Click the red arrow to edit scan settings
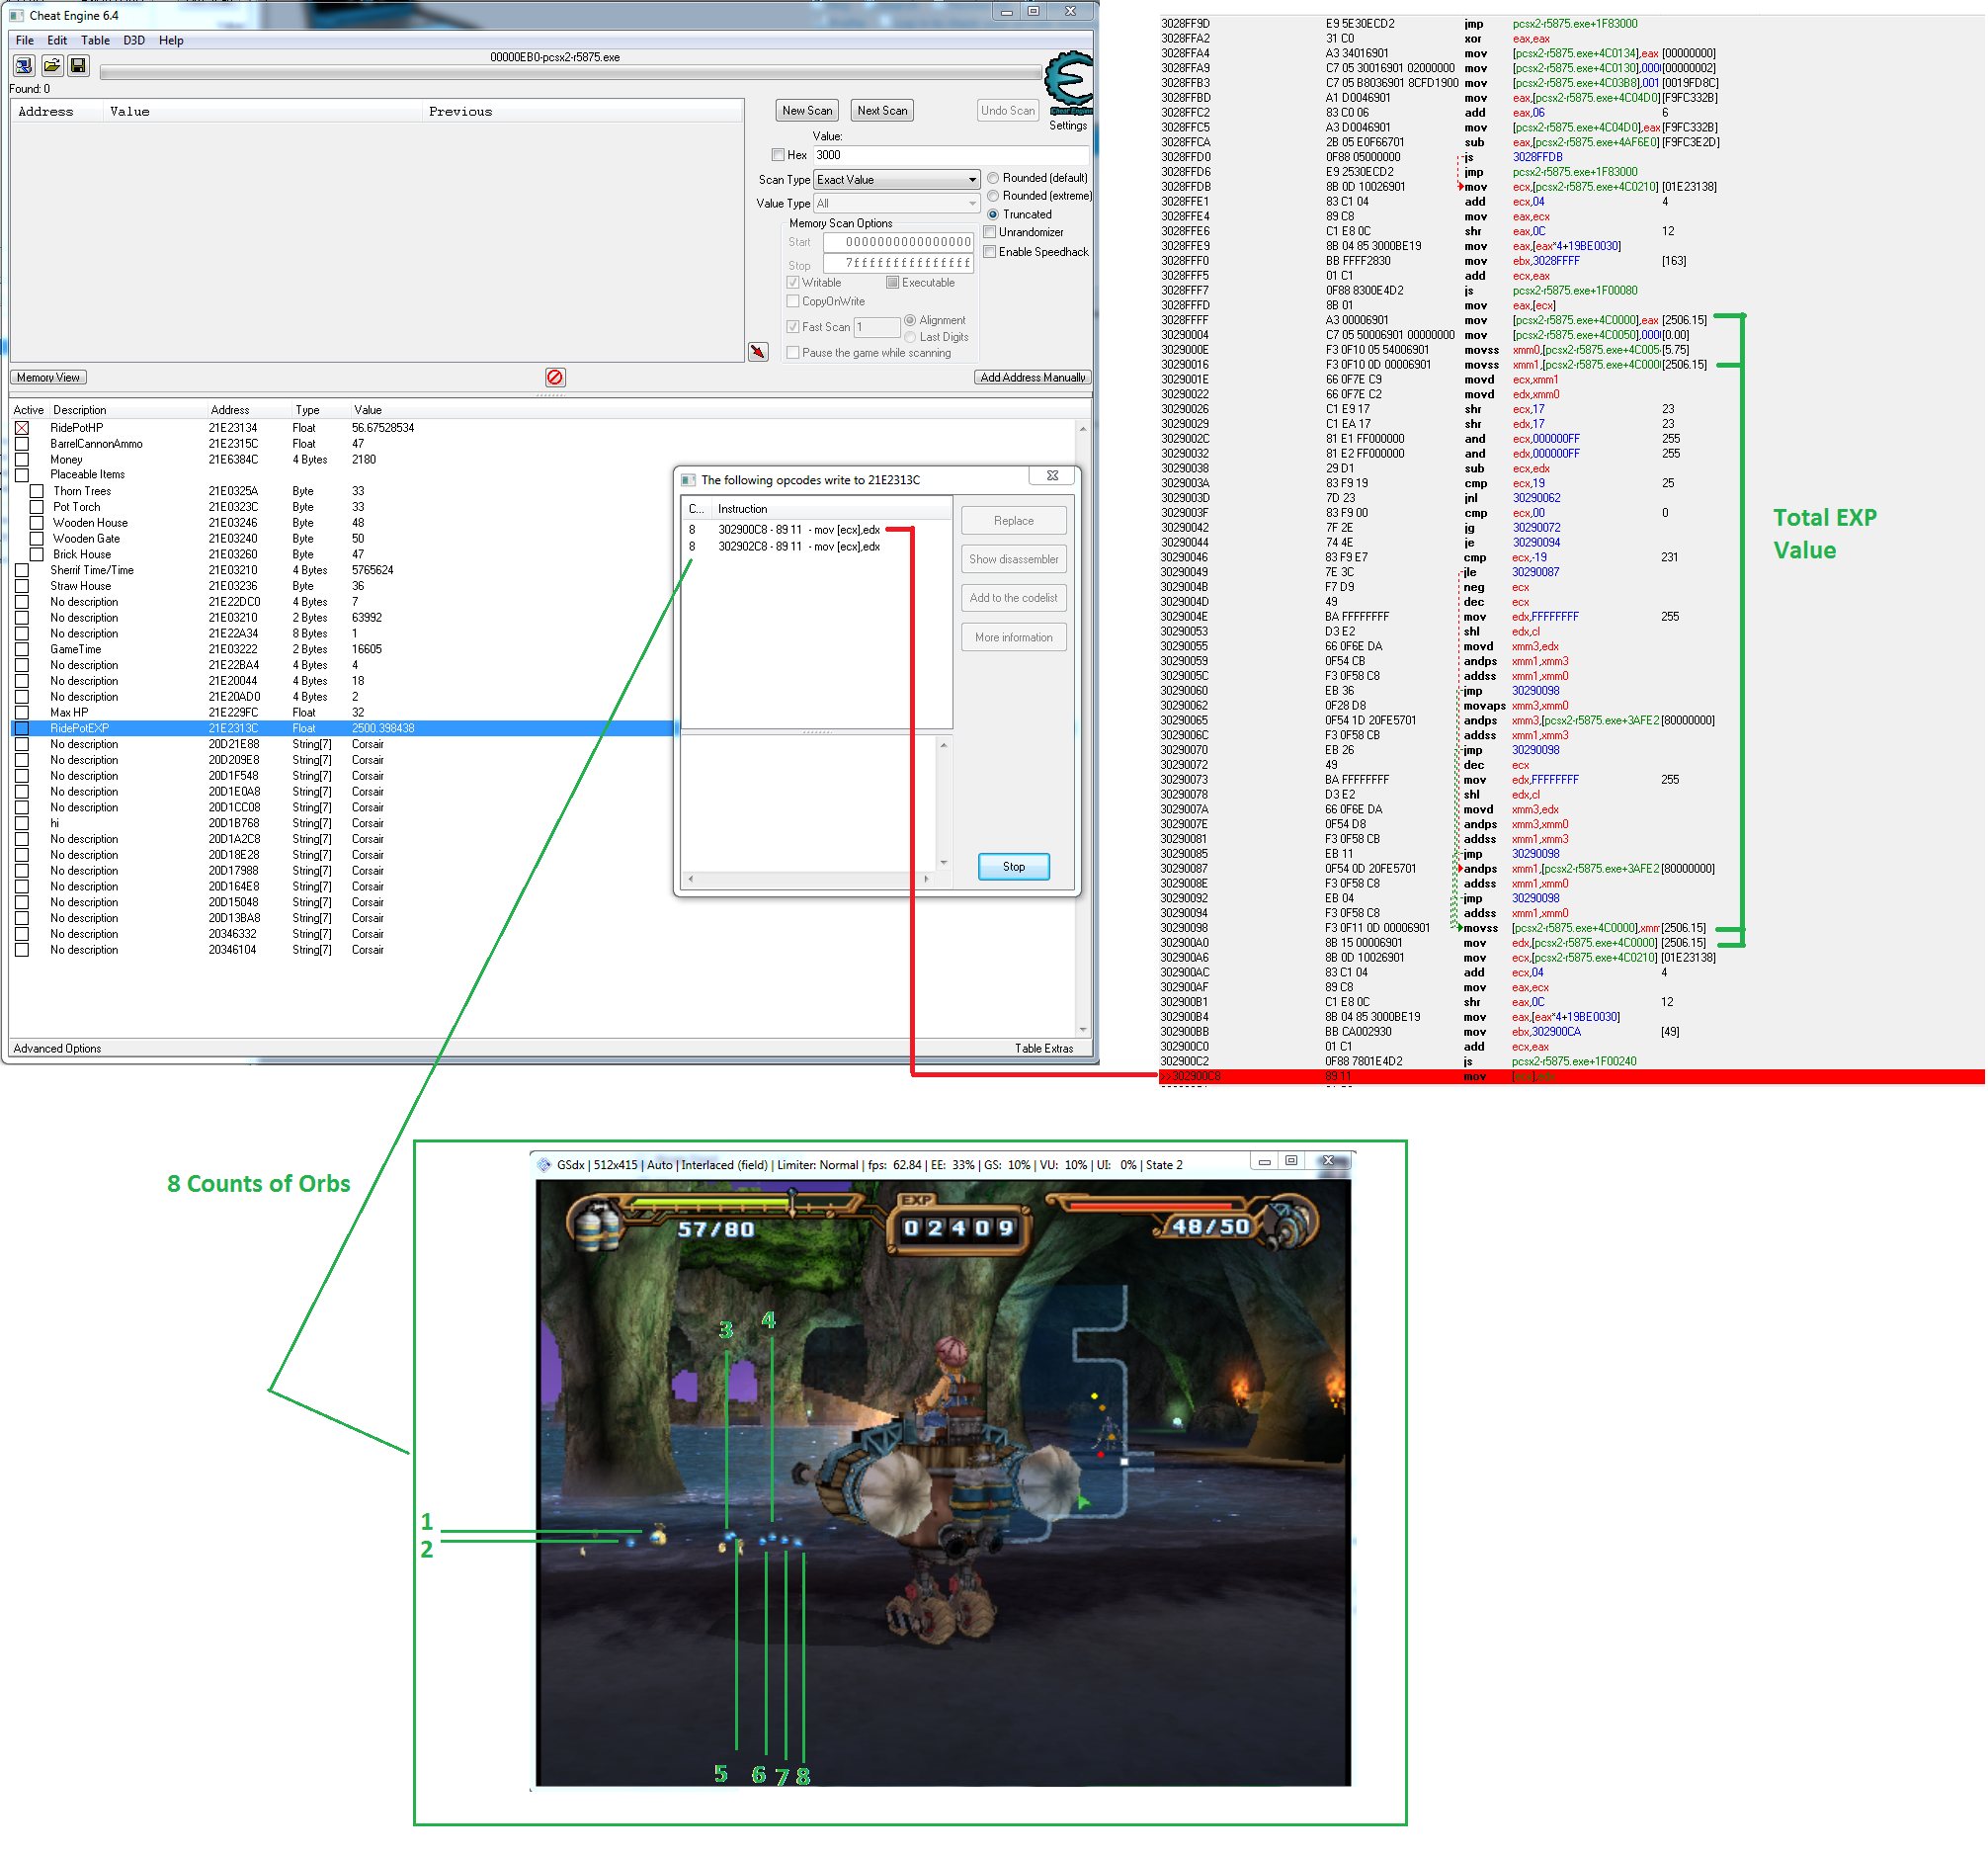 [759, 353]
